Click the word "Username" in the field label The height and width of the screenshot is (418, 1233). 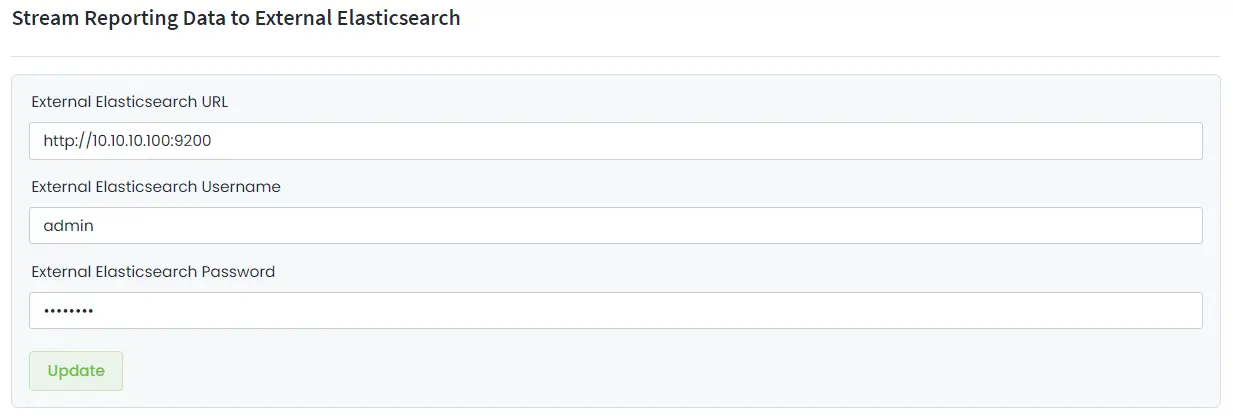241,187
